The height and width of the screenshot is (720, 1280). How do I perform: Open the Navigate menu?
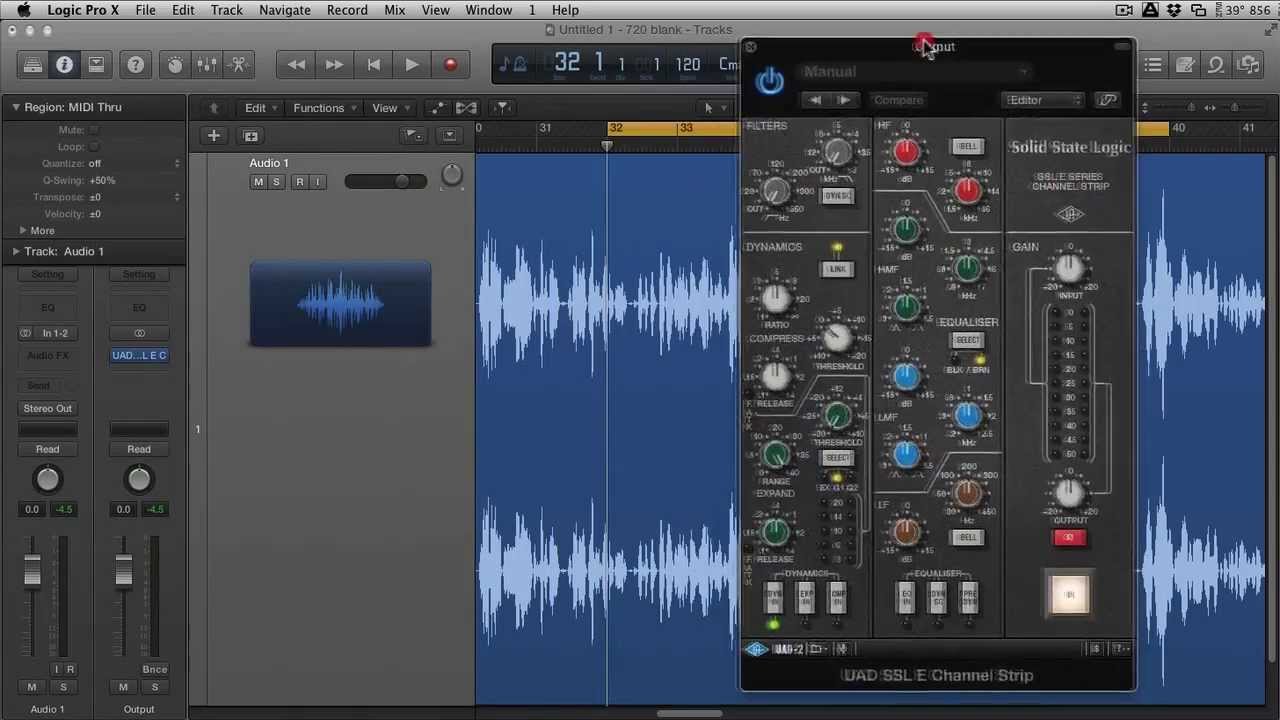click(x=285, y=10)
